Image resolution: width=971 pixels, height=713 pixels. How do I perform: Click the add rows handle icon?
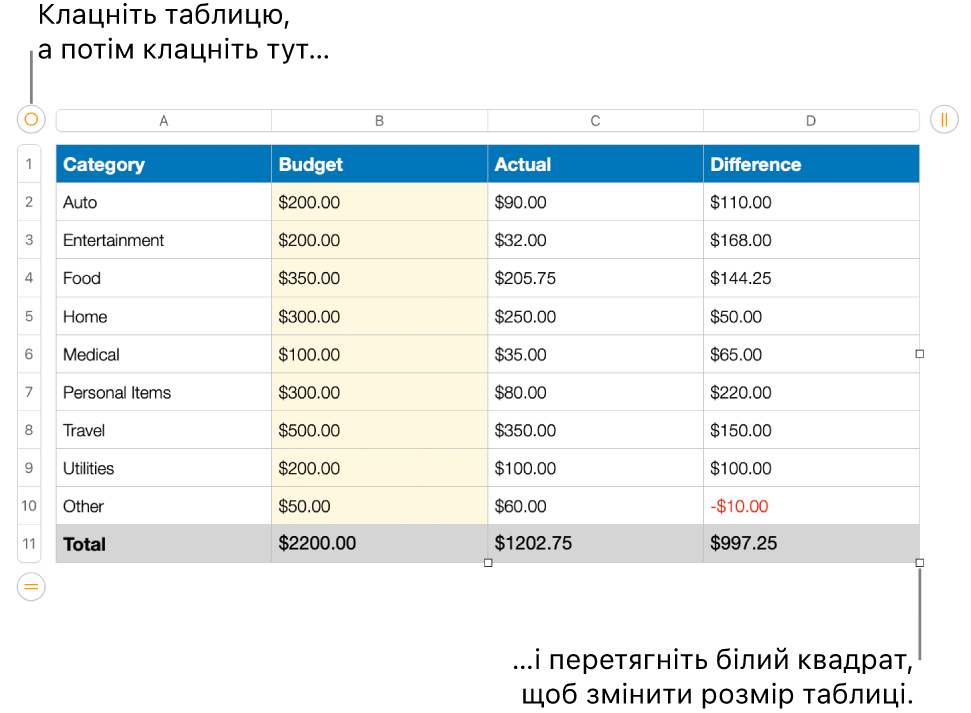[x=31, y=587]
